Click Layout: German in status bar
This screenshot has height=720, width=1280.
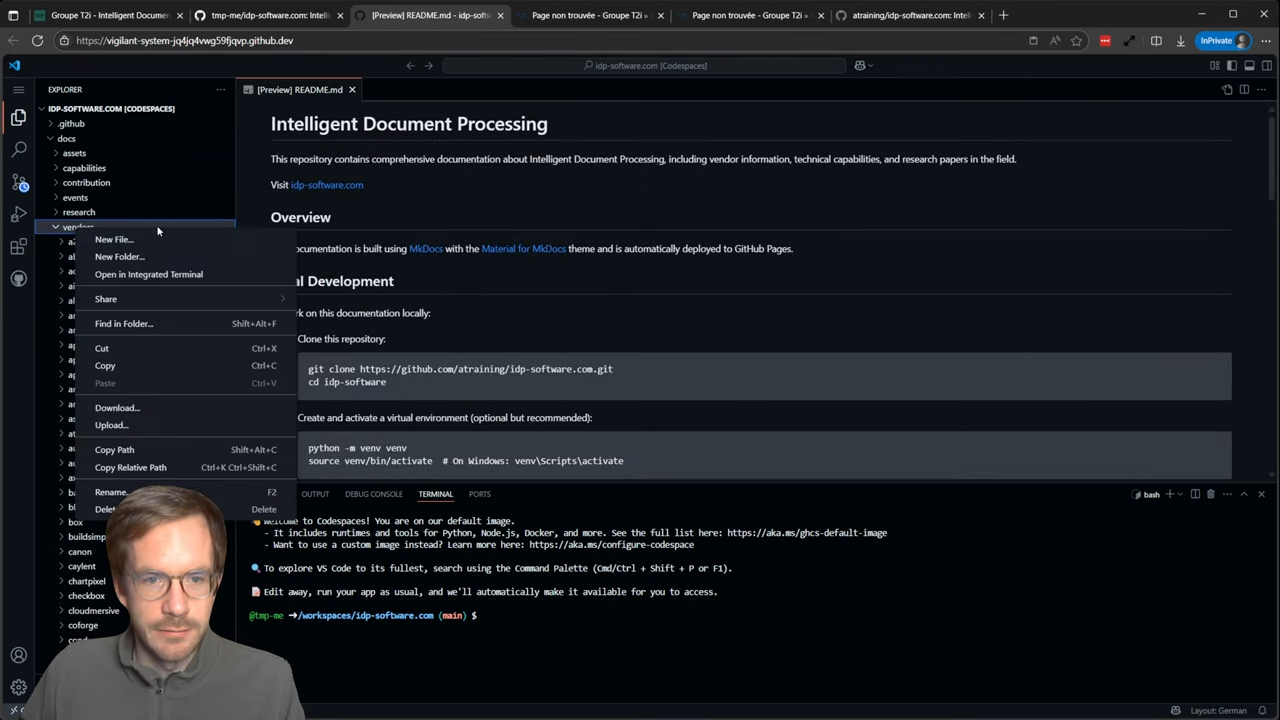[x=1219, y=711]
